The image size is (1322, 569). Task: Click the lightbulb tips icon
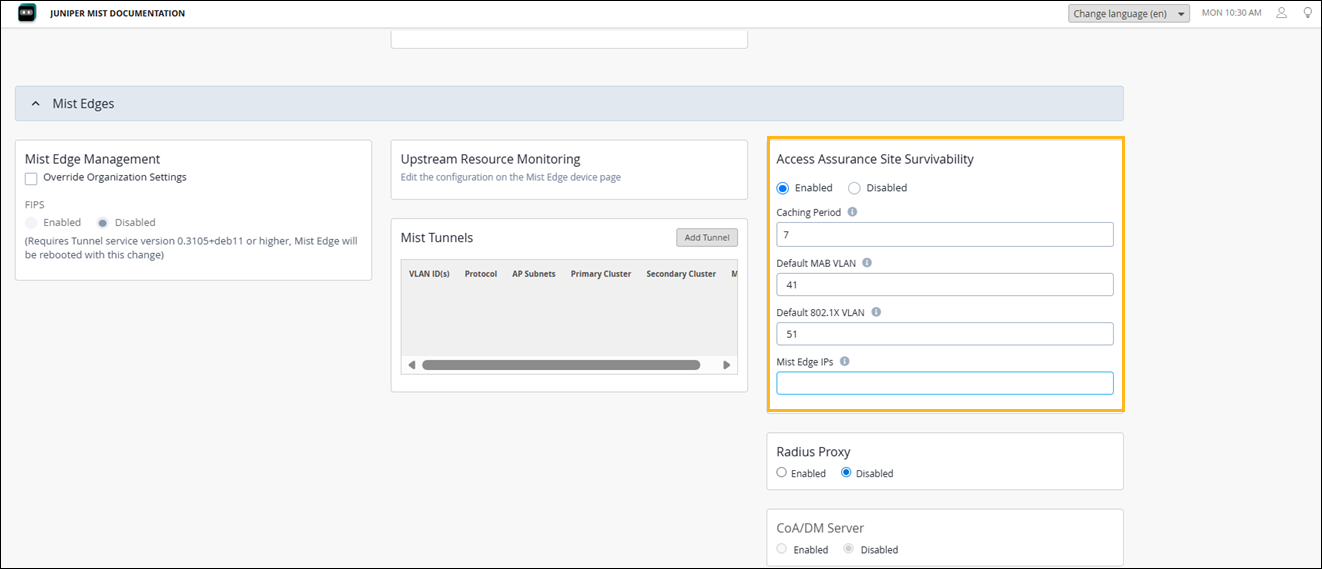(1307, 13)
